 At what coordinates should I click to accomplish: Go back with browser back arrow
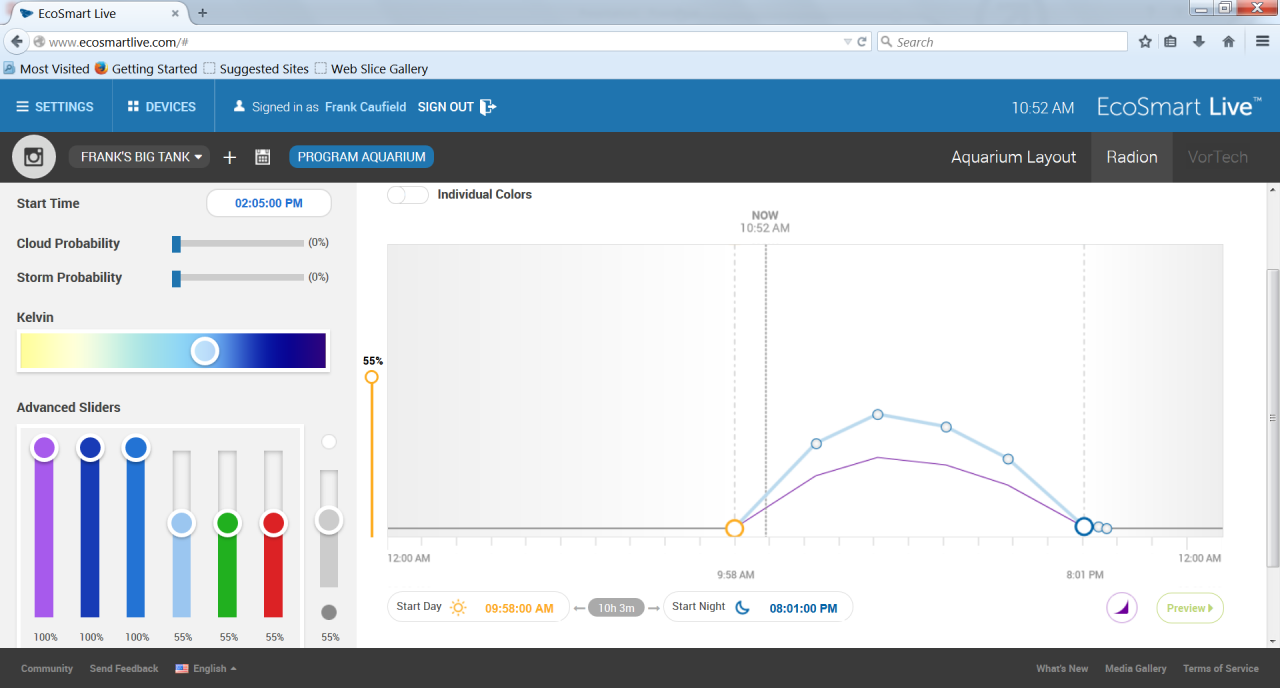17,41
